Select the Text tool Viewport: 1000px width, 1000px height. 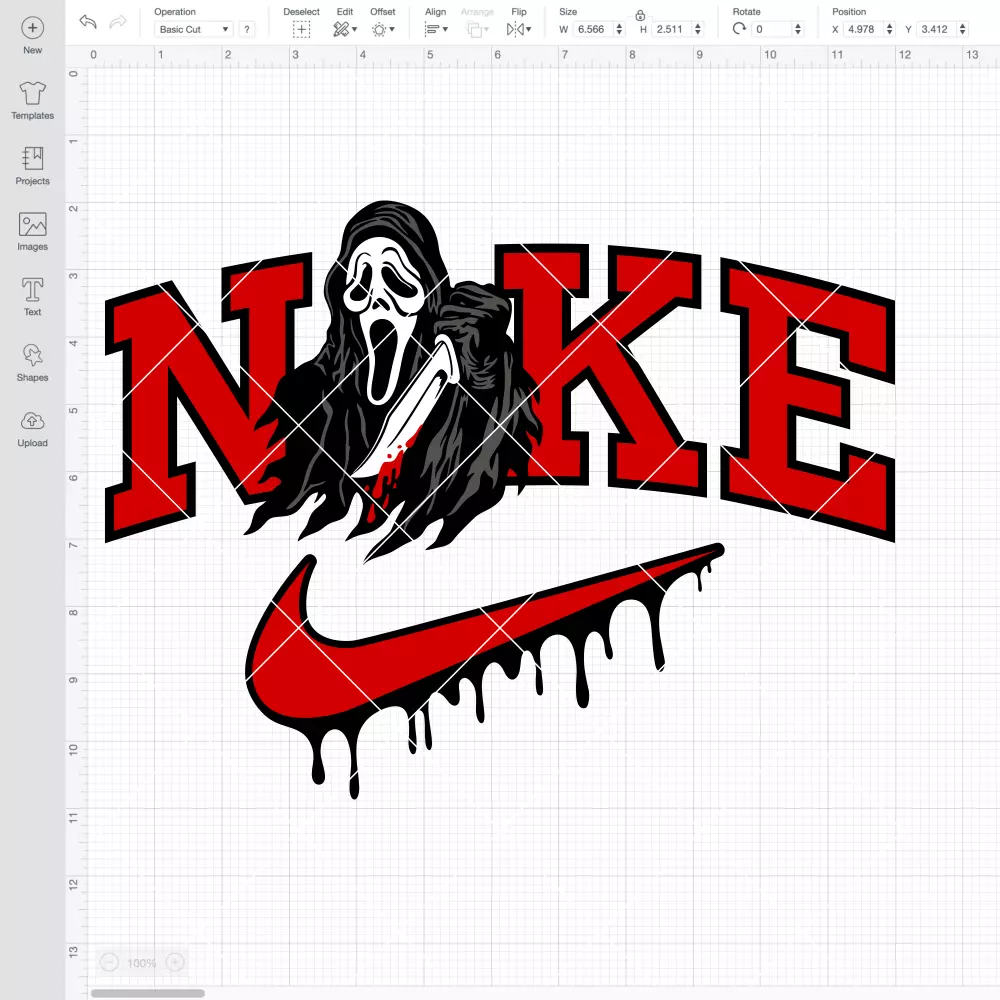(x=33, y=297)
